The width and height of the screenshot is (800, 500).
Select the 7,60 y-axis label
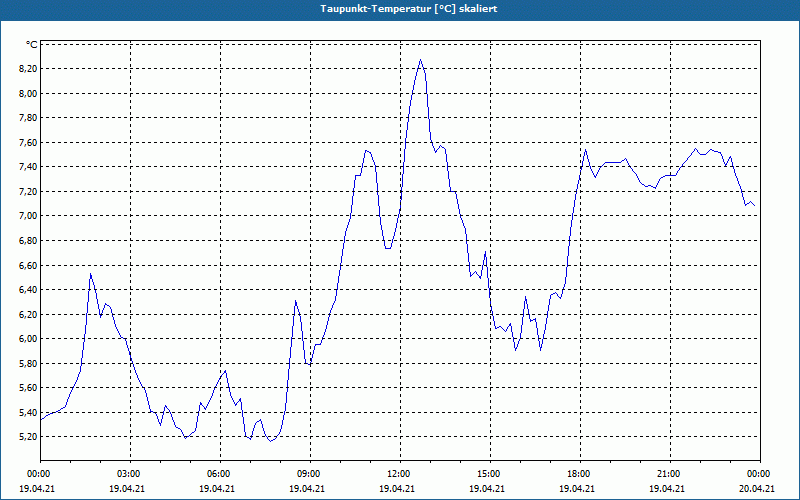pyautogui.click(x=28, y=142)
